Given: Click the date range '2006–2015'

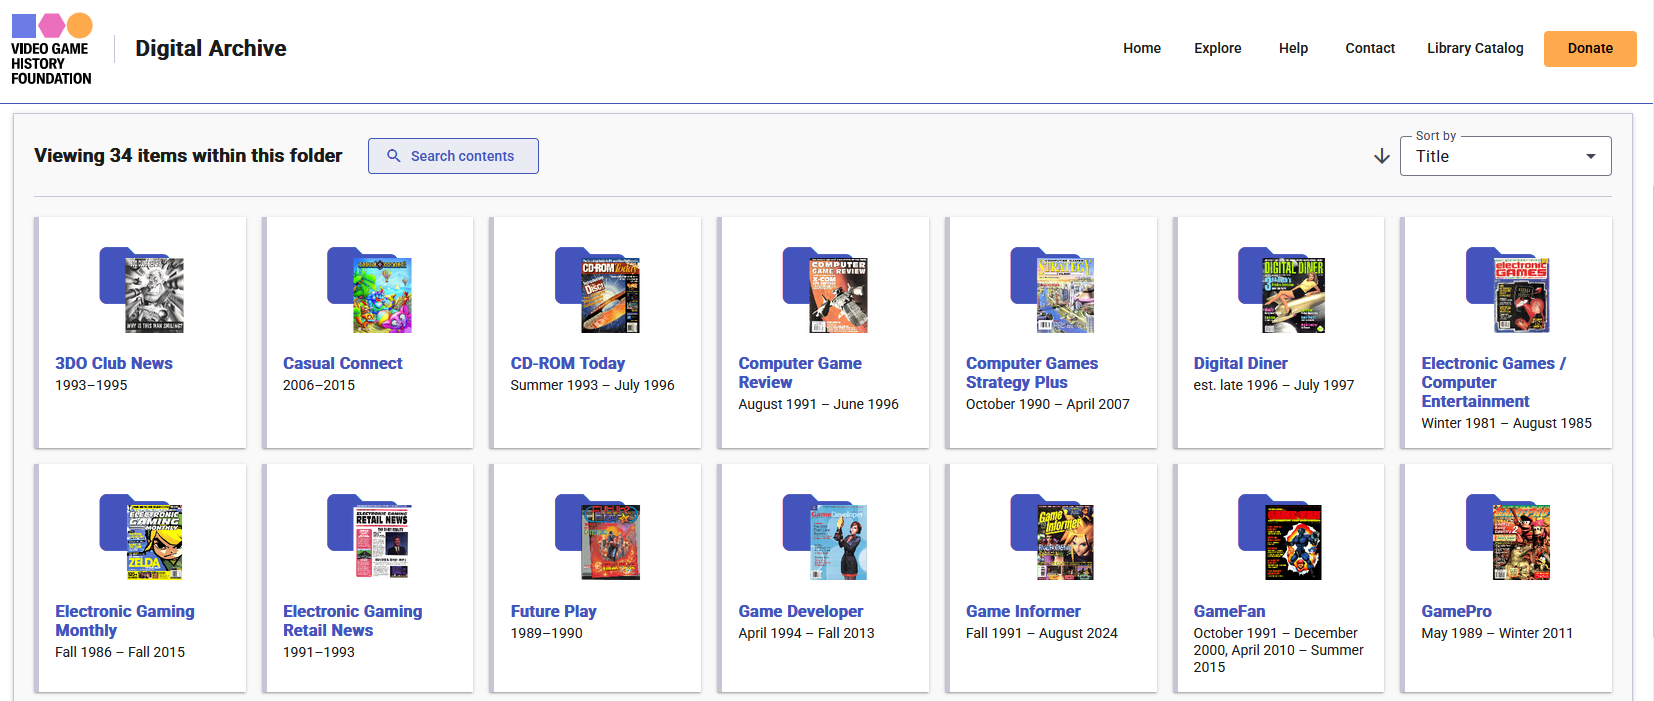Looking at the screenshot, I should (319, 385).
